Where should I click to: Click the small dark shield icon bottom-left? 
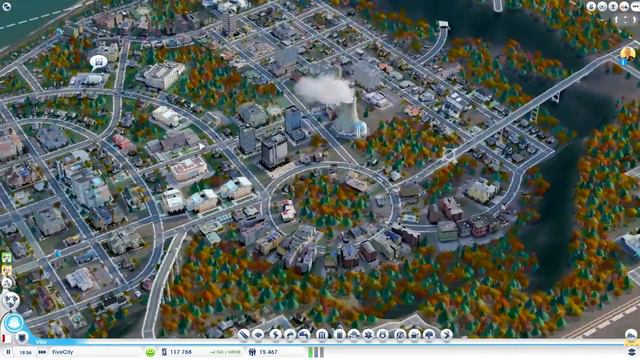click(x=22, y=338)
